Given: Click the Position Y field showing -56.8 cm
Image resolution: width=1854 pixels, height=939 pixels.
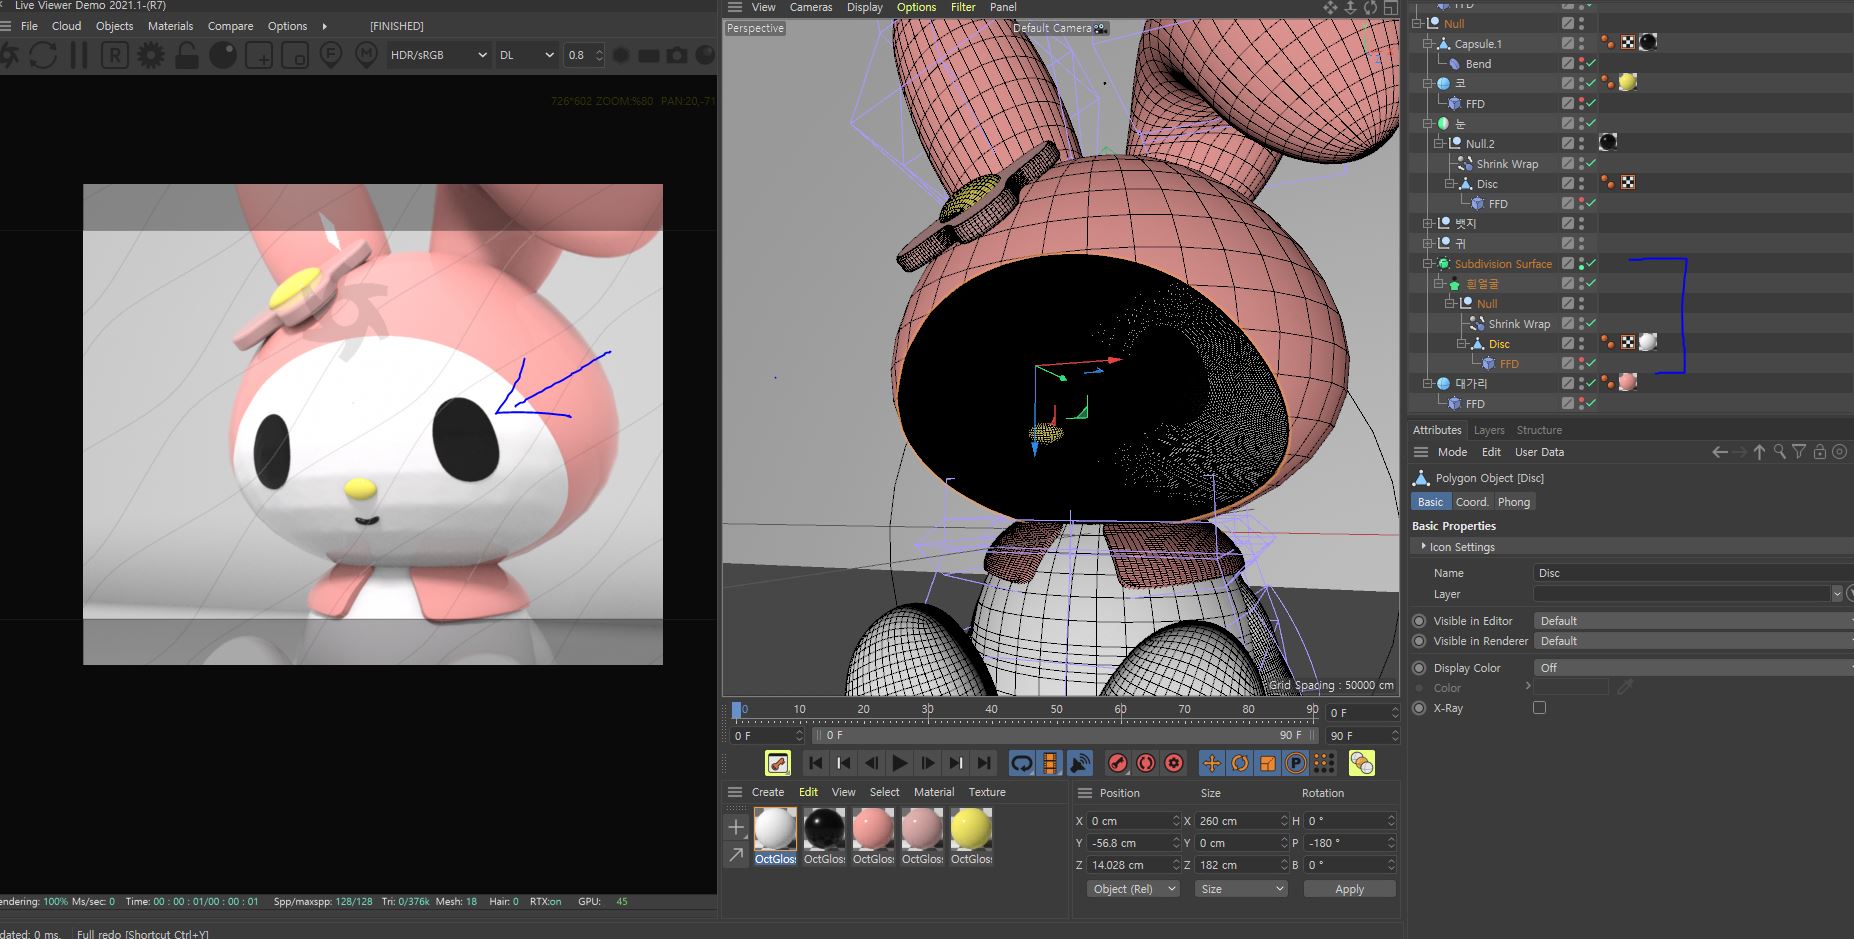Looking at the screenshot, I should (1135, 843).
